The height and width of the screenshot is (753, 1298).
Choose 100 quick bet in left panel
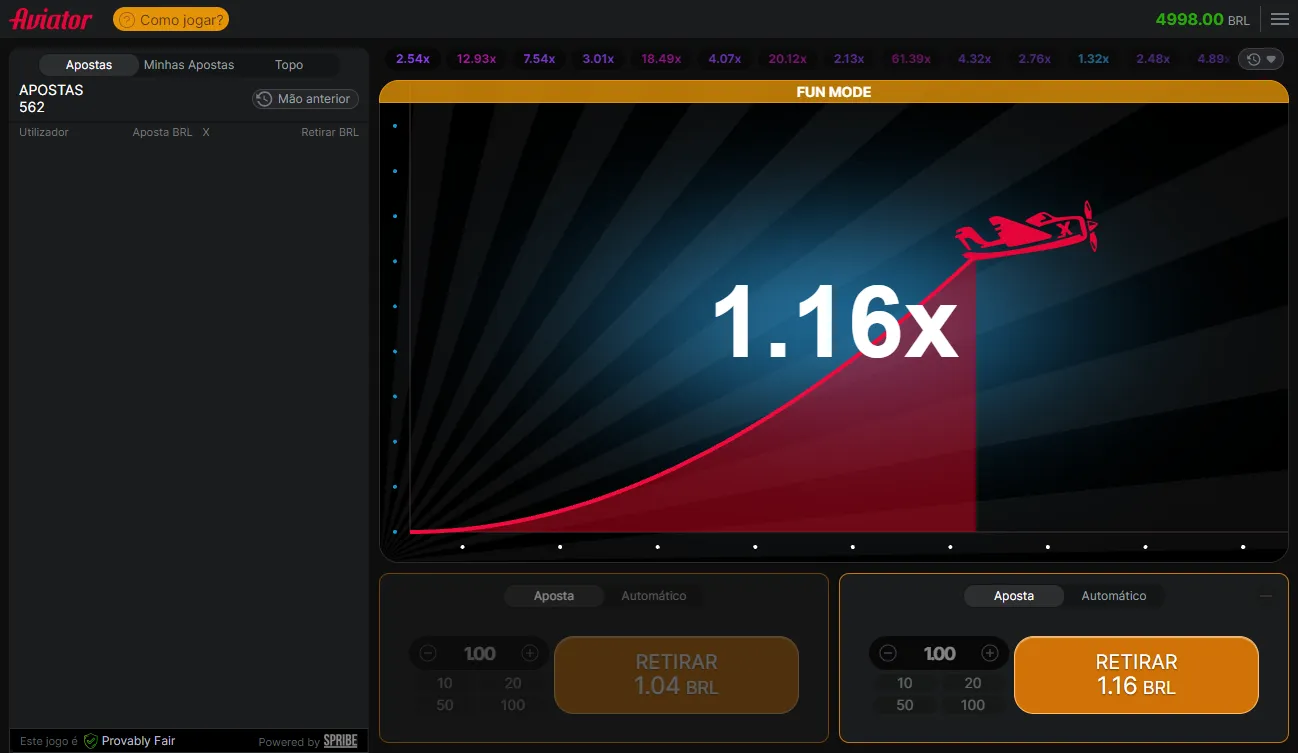513,705
